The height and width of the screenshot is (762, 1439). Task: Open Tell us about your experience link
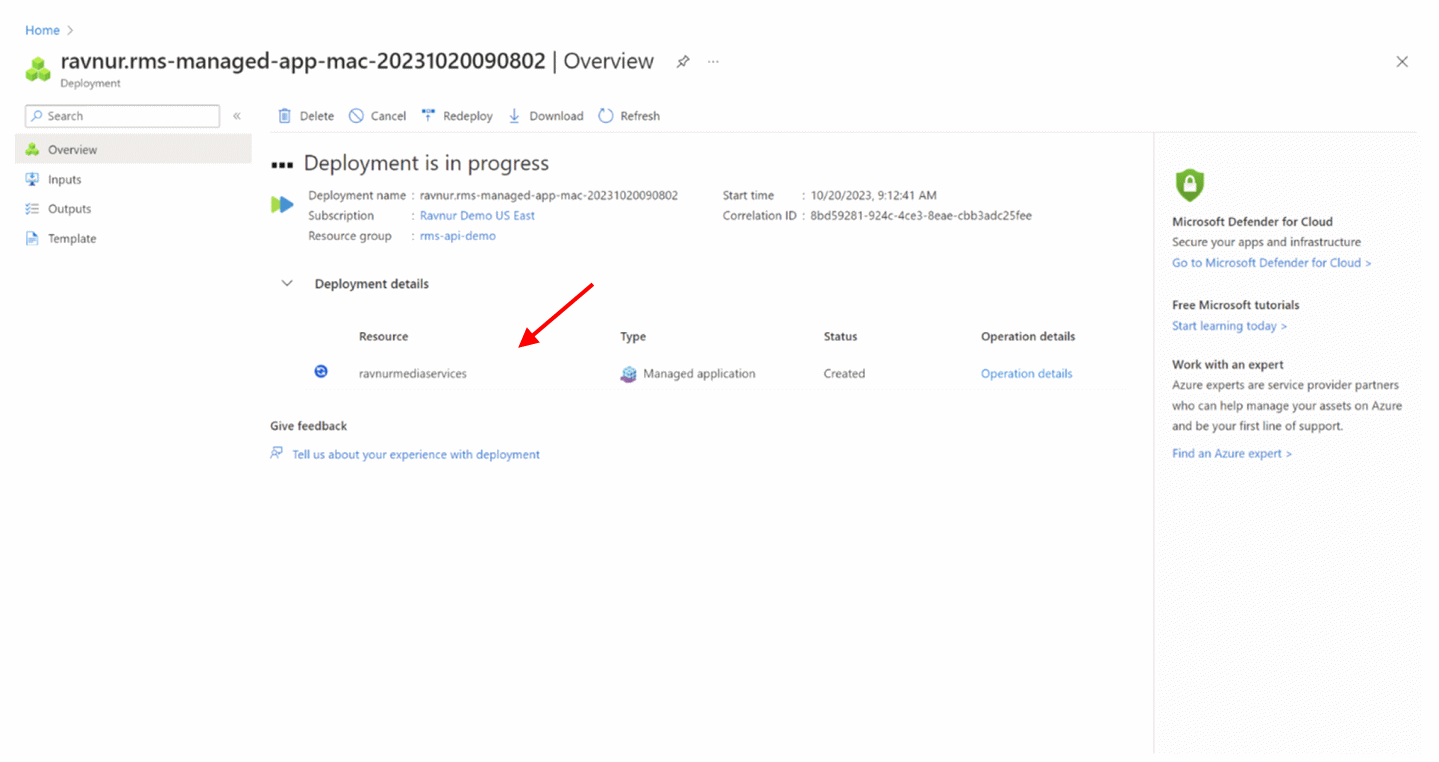pyautogui.click(x=416, y=455)
